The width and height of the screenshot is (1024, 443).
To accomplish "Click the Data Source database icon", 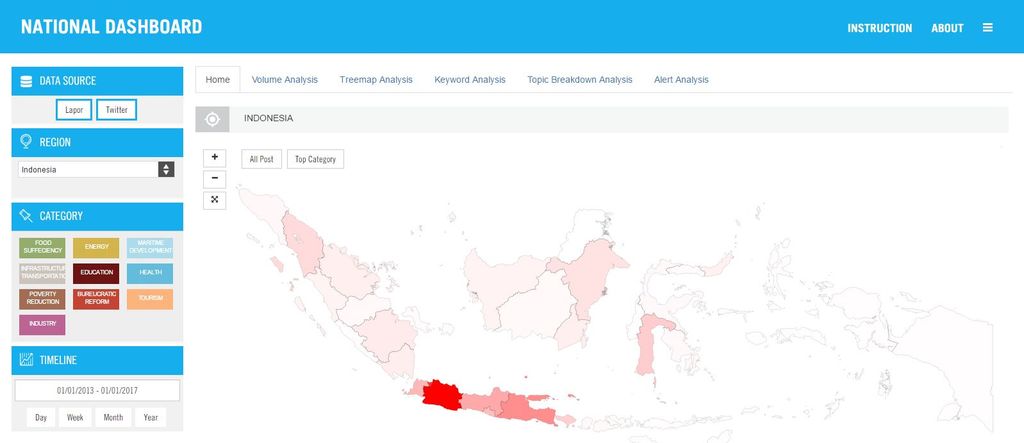I will pos(26,81).
